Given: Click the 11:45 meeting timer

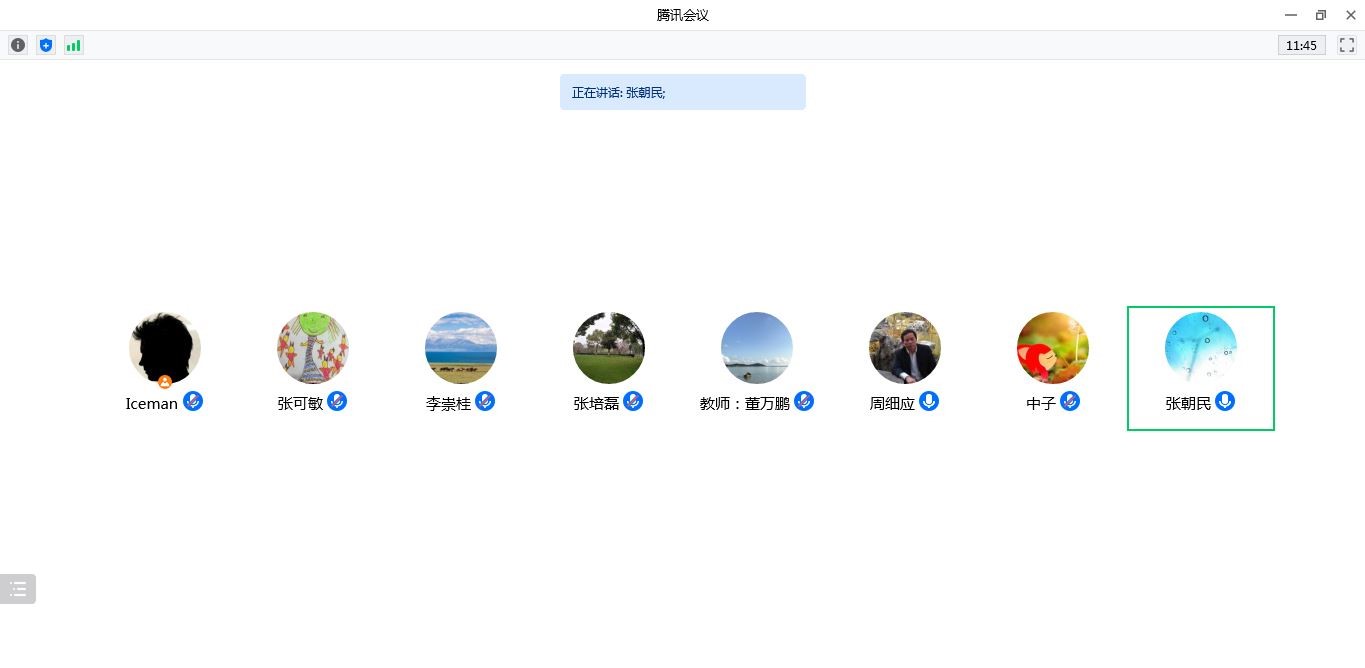Looking at the screenshot, I should [x=1301, y=45].
